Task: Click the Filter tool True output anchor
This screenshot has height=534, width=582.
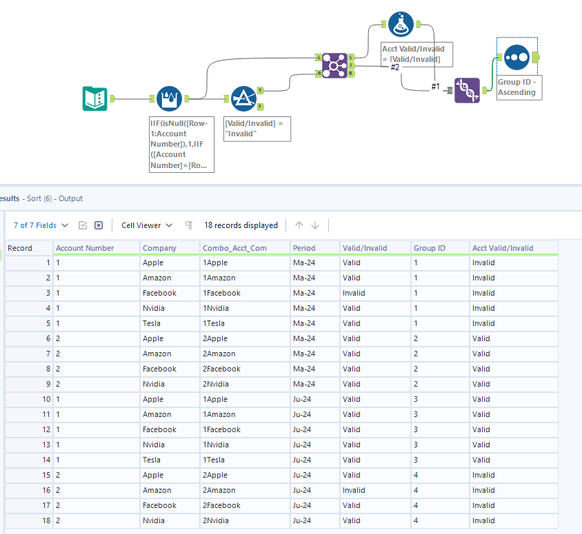Action: point(261,90)
